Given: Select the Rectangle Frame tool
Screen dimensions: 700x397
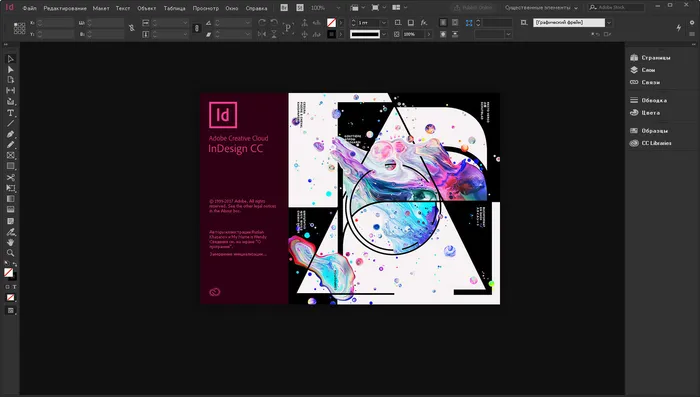Looking at the screenshot, I should [10, 155].
